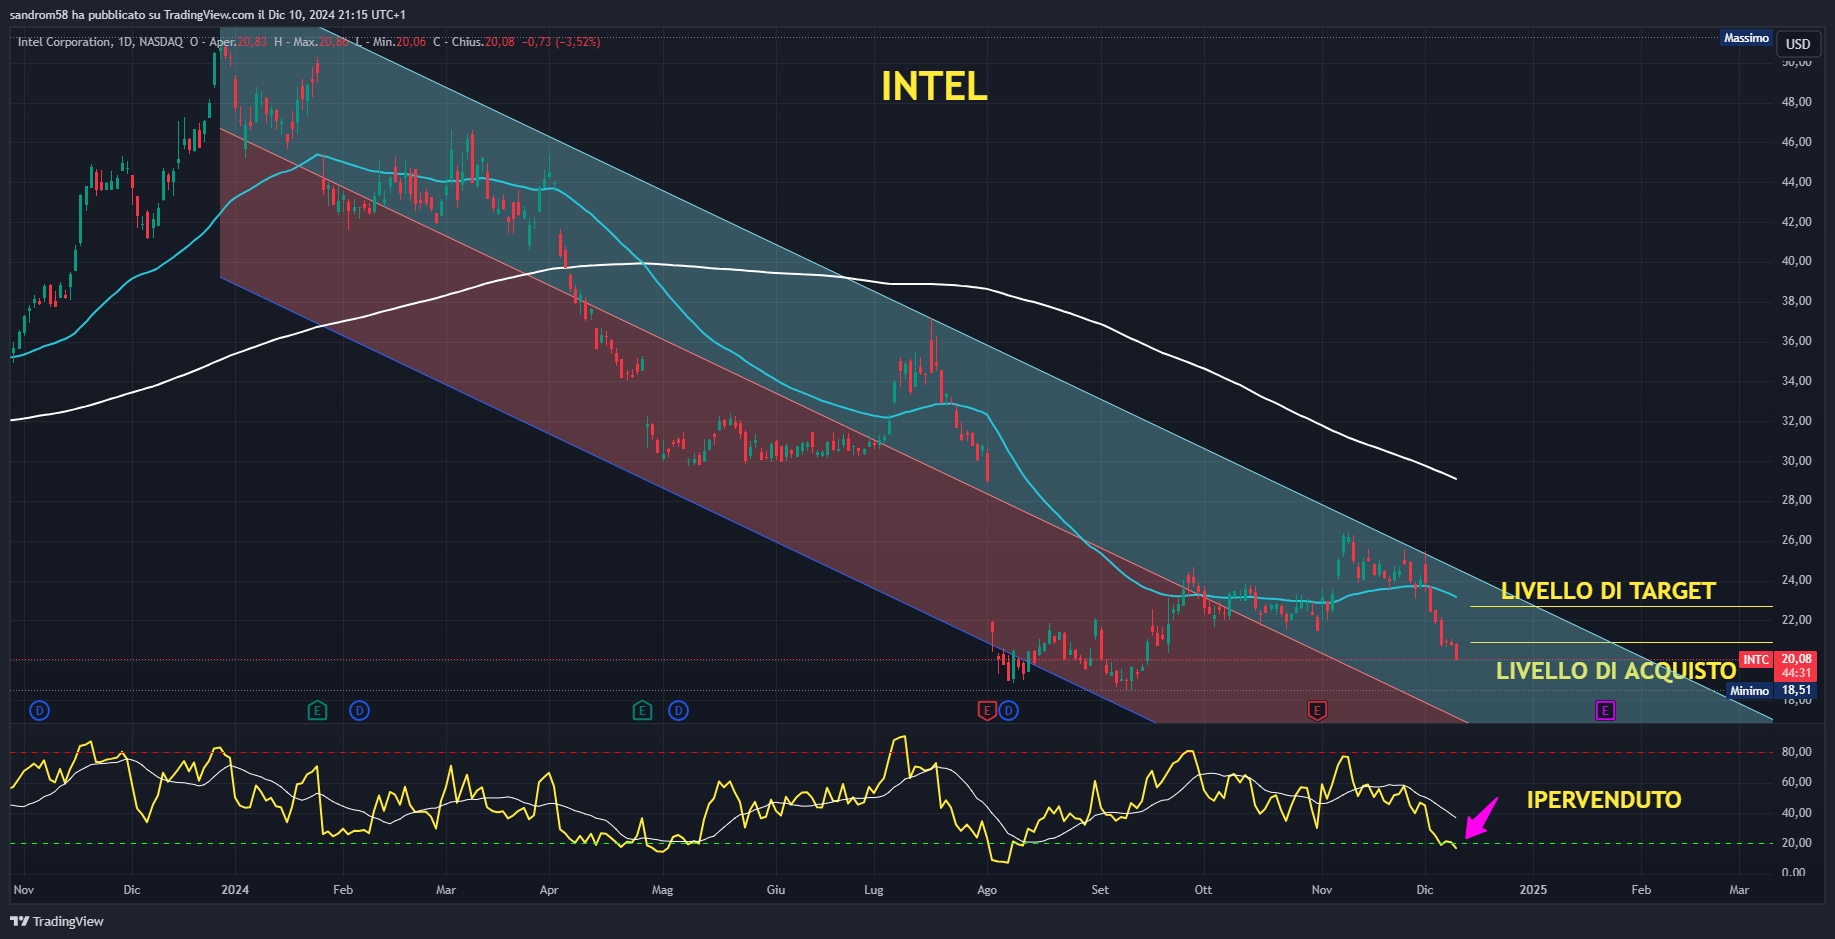The image size is (1835, 939).
Task: Click the 44:31 countdown timer label
Action: point(1796,673)
